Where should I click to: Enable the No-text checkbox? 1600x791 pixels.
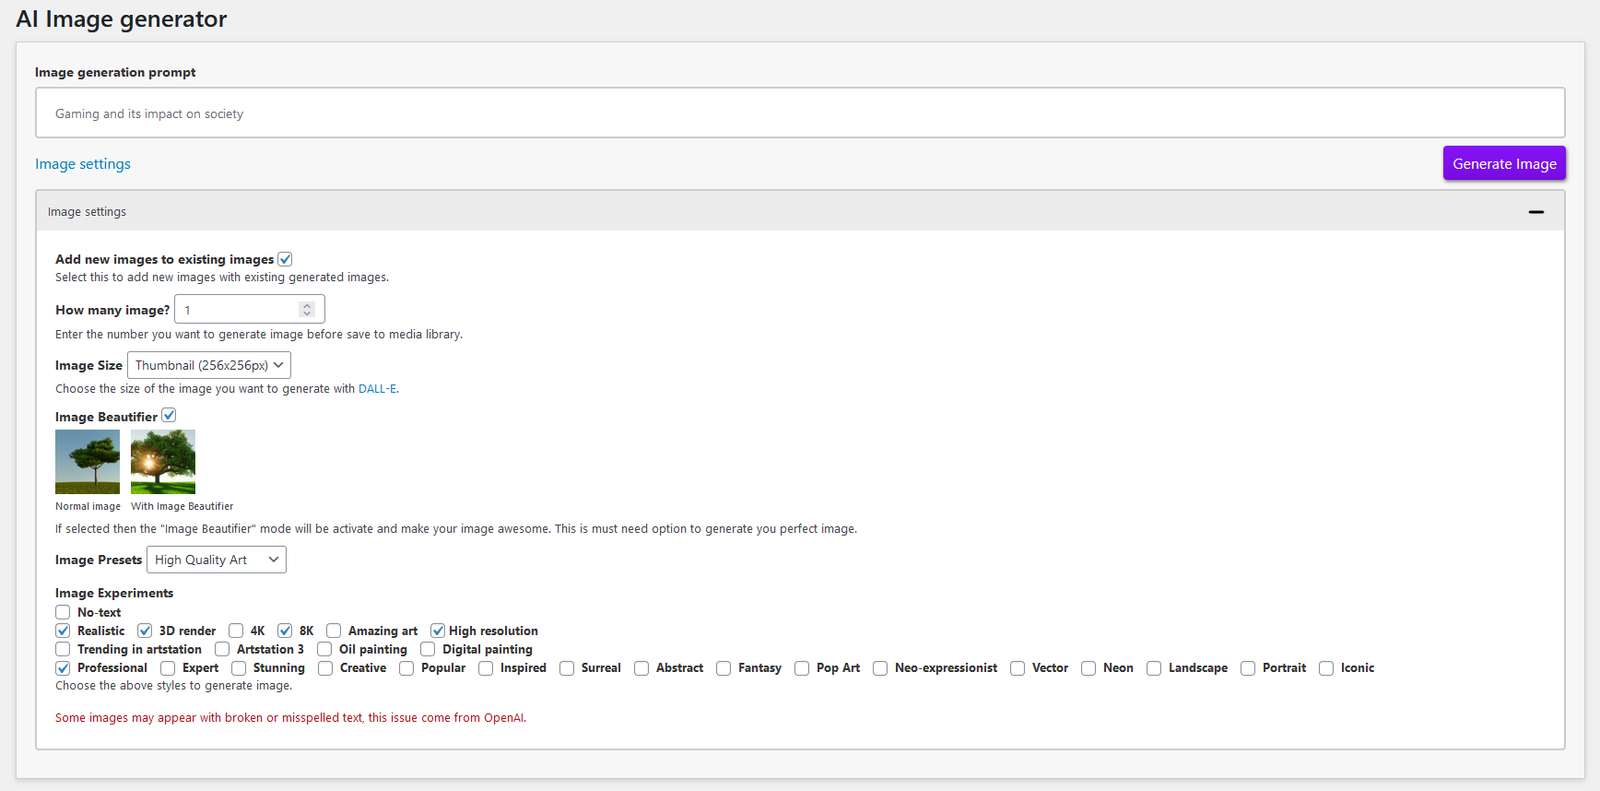click(x=63, y=612)
